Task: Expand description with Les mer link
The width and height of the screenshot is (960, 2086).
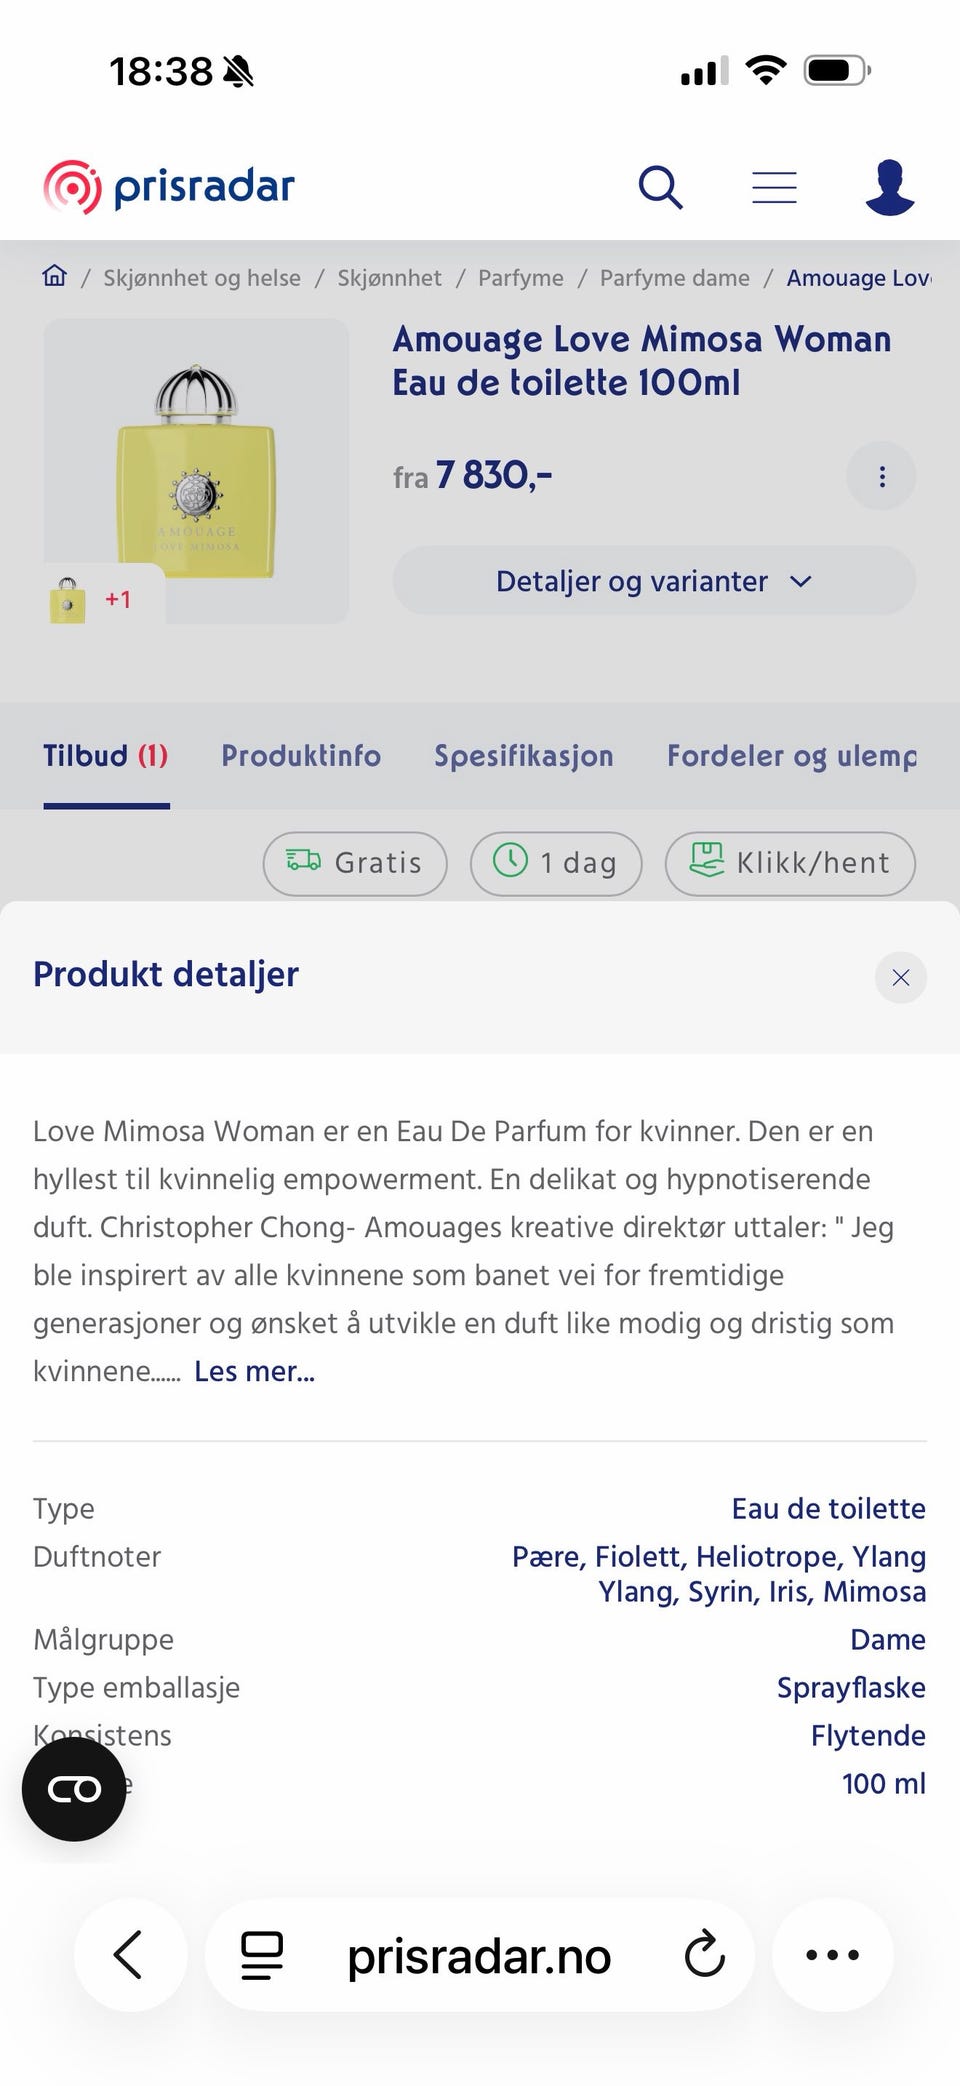Action: point(254,1371)
